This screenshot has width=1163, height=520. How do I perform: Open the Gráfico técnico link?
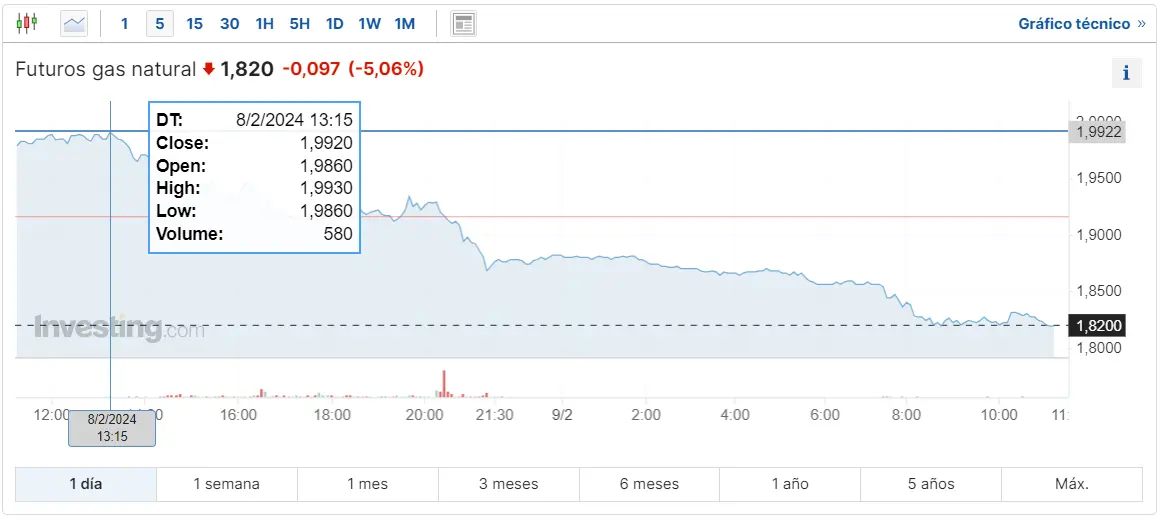pos(1074,24)
